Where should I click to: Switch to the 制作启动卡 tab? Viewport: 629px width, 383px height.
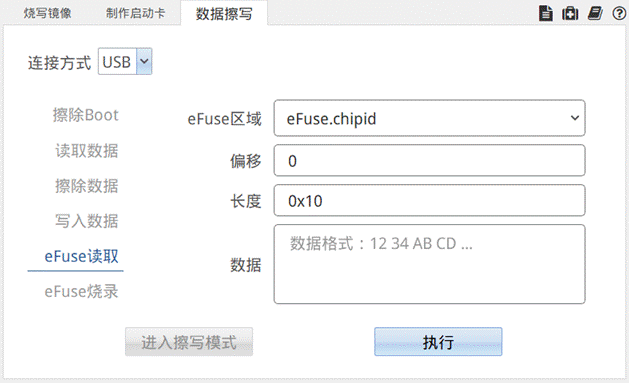[136, 13]
